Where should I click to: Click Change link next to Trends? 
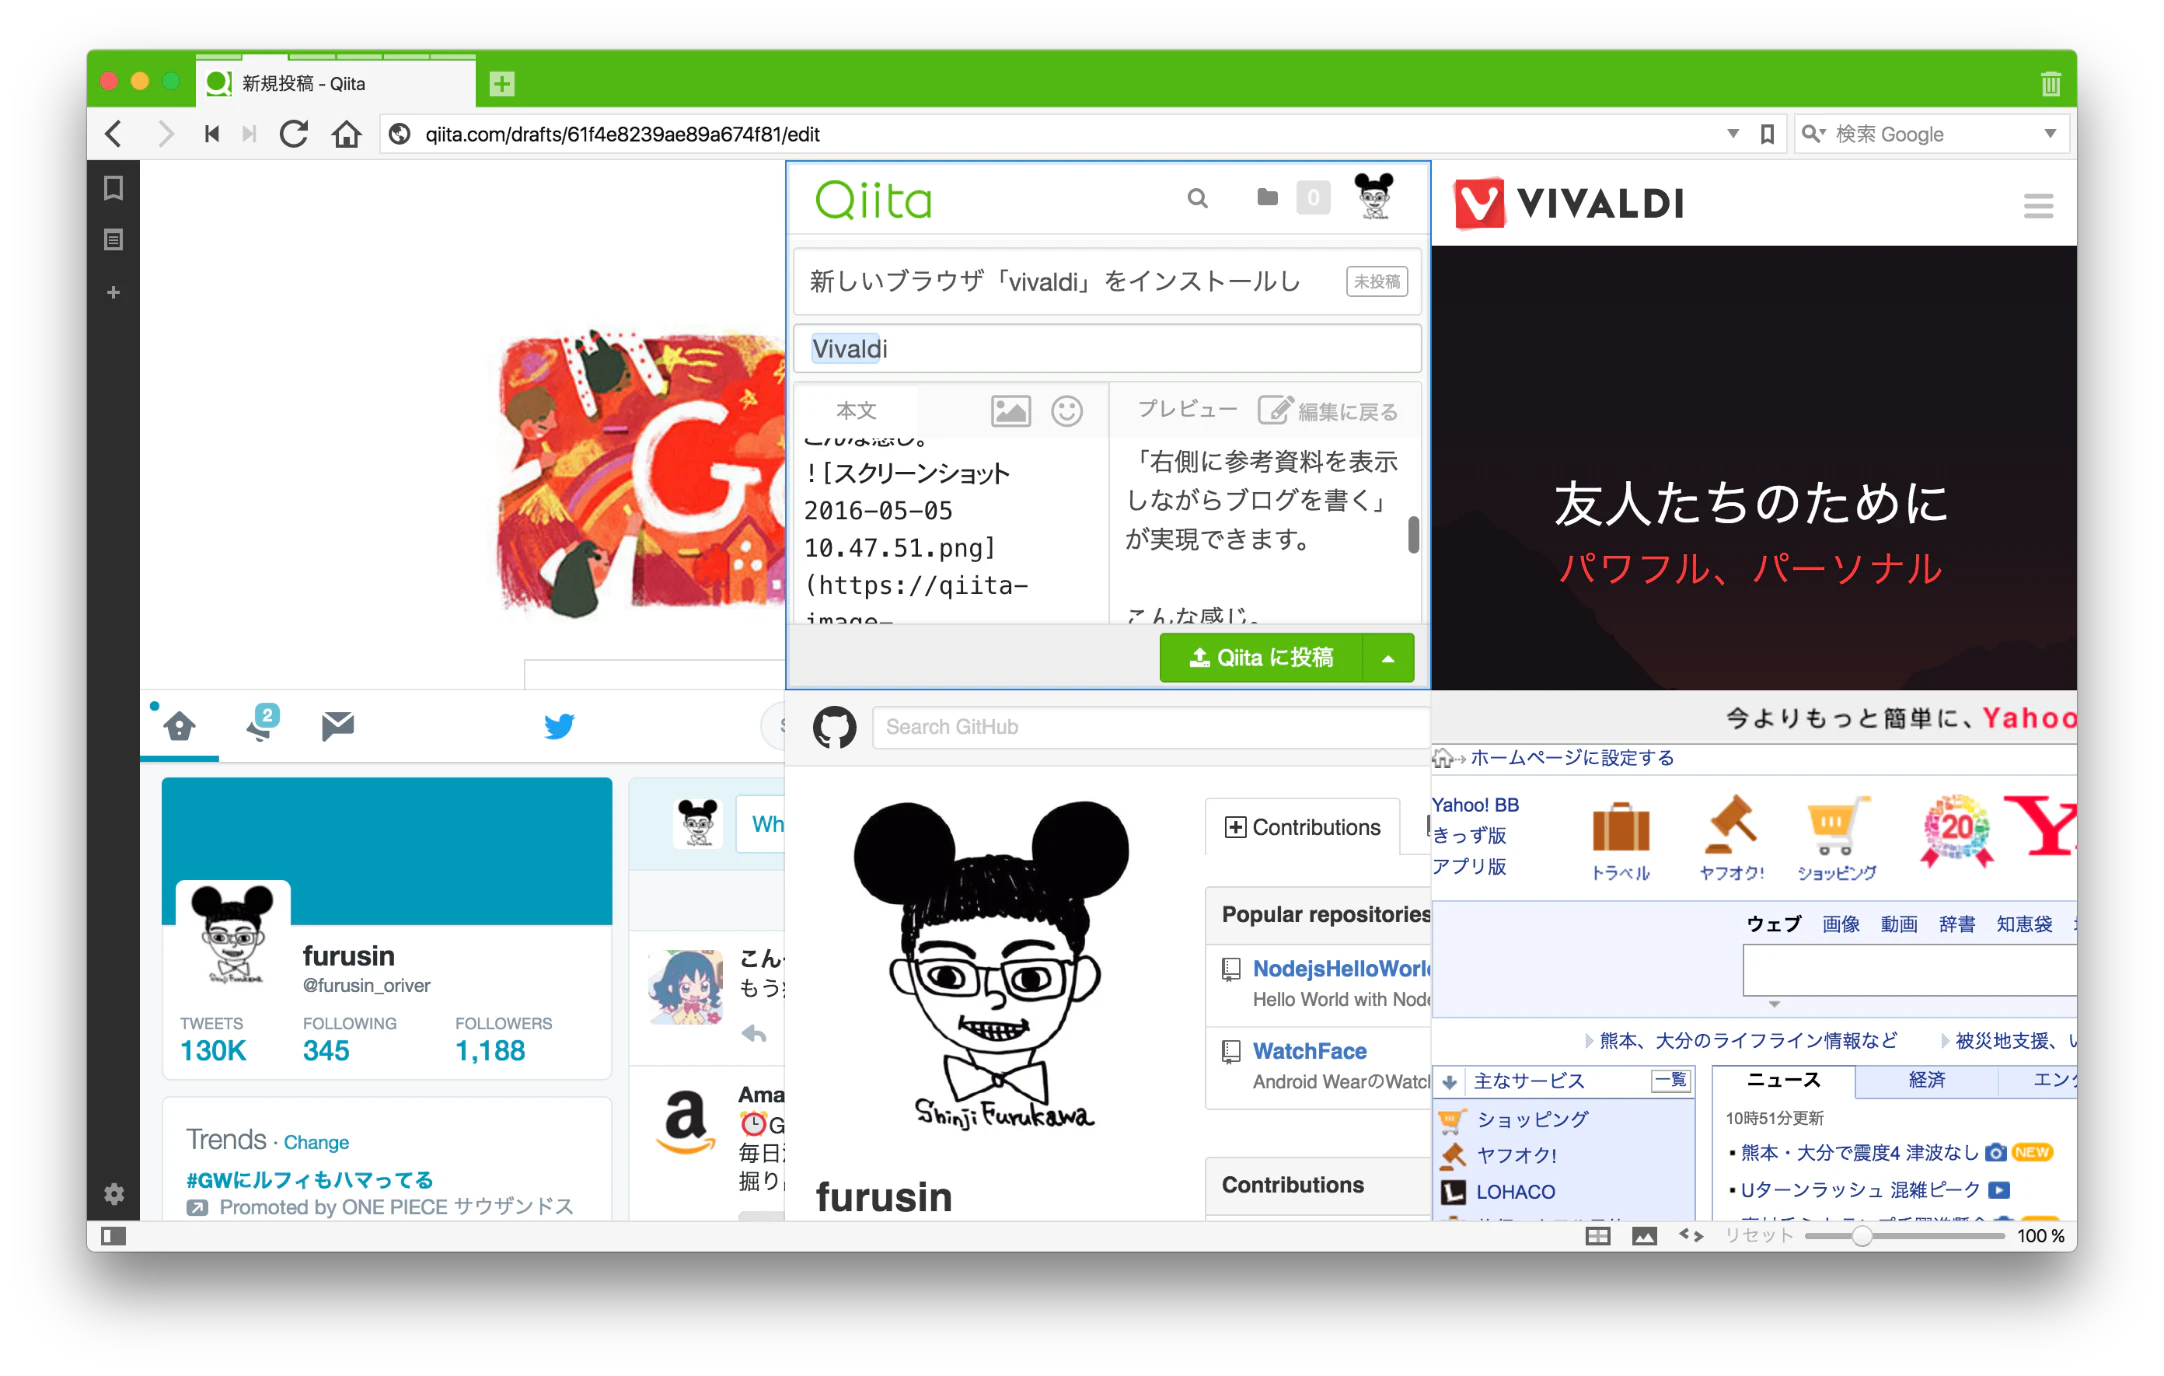pyautogui.click(x=316, y=1142)
